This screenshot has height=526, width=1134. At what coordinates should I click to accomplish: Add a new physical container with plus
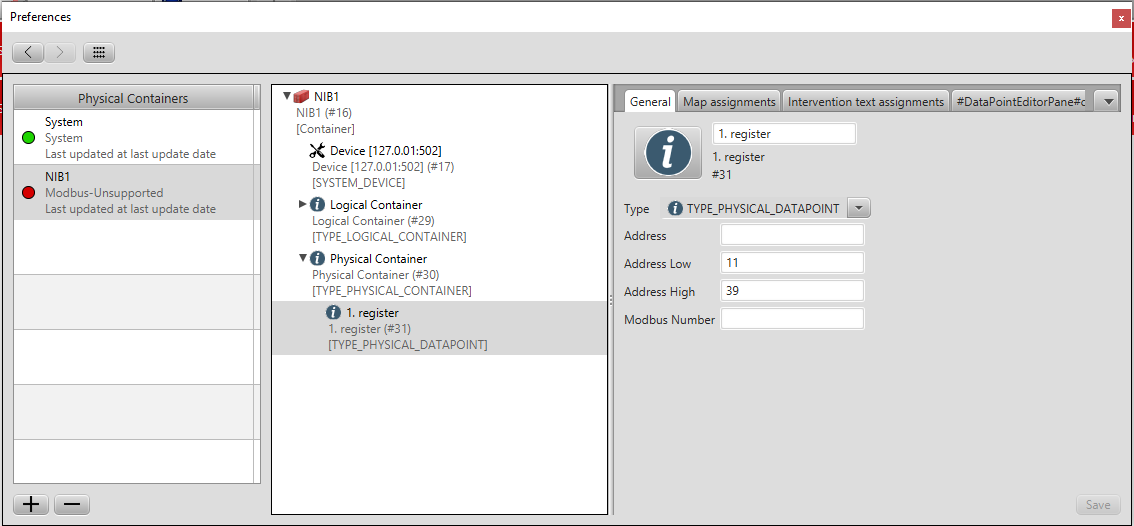point(31,505)
